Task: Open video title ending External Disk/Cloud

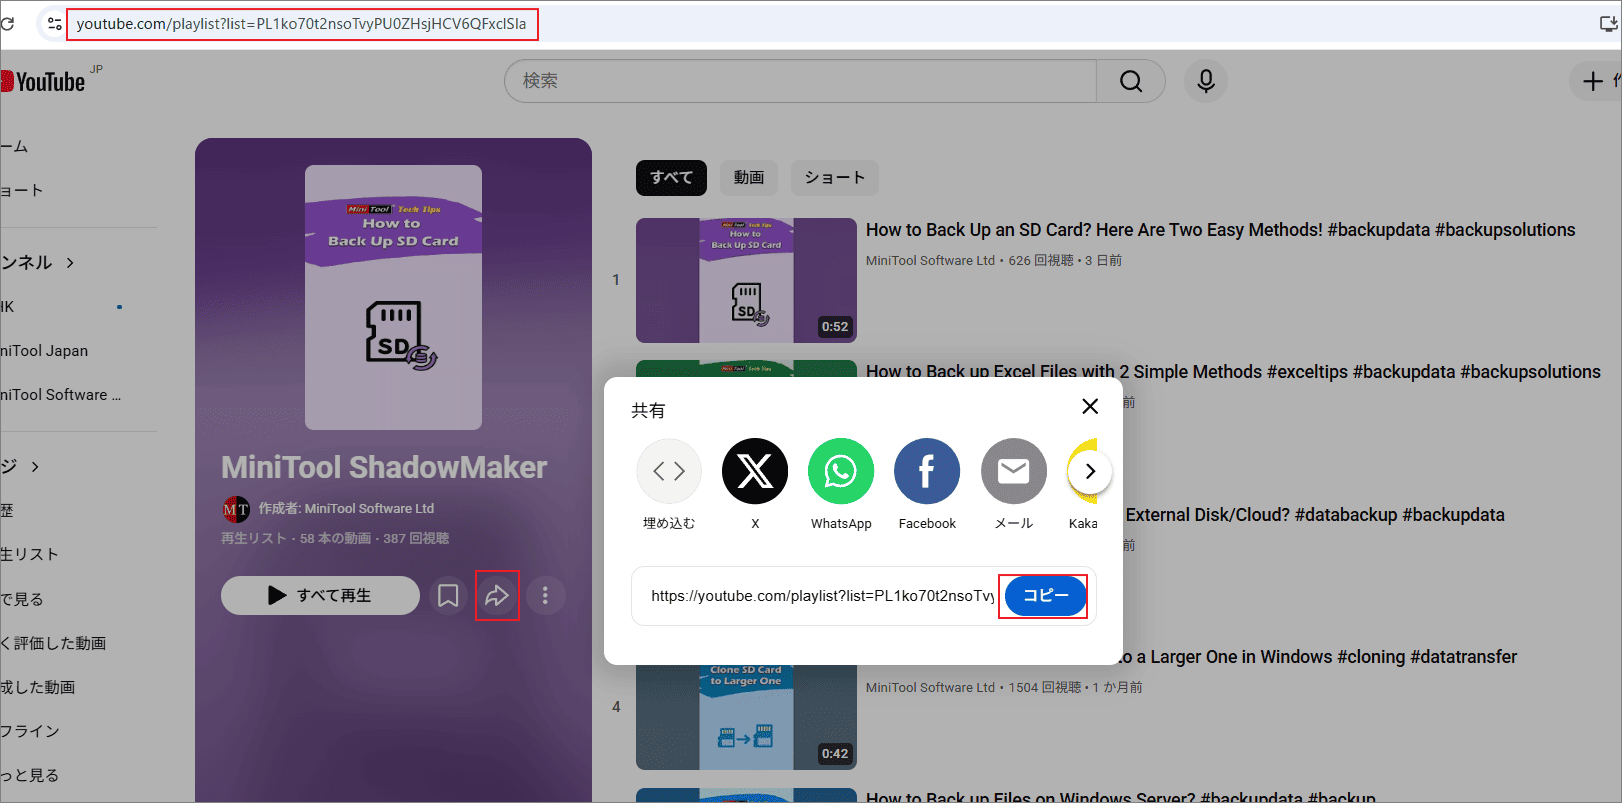Action: (1315, 515)
